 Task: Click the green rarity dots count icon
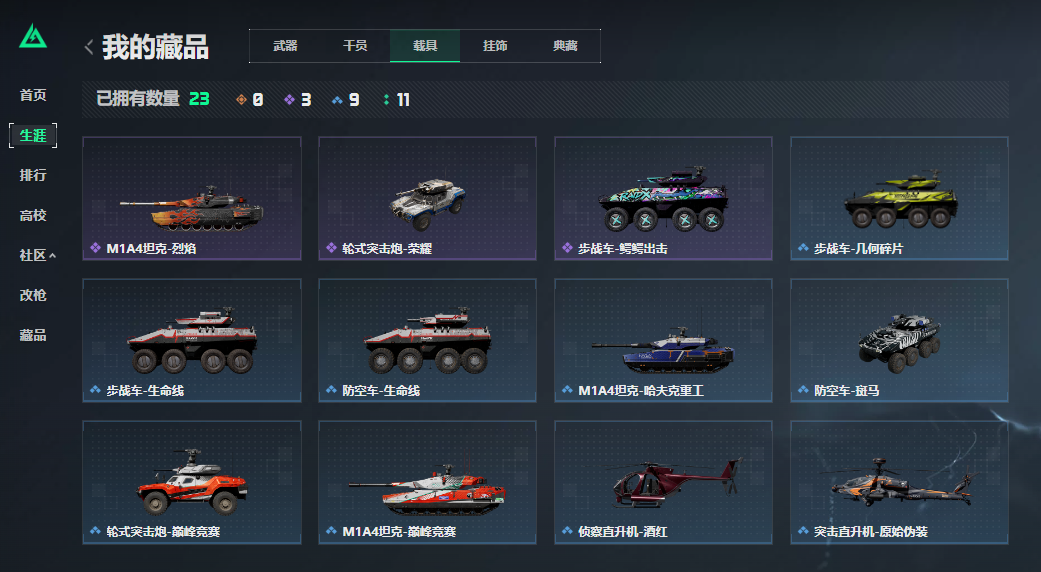coord(386,100)
